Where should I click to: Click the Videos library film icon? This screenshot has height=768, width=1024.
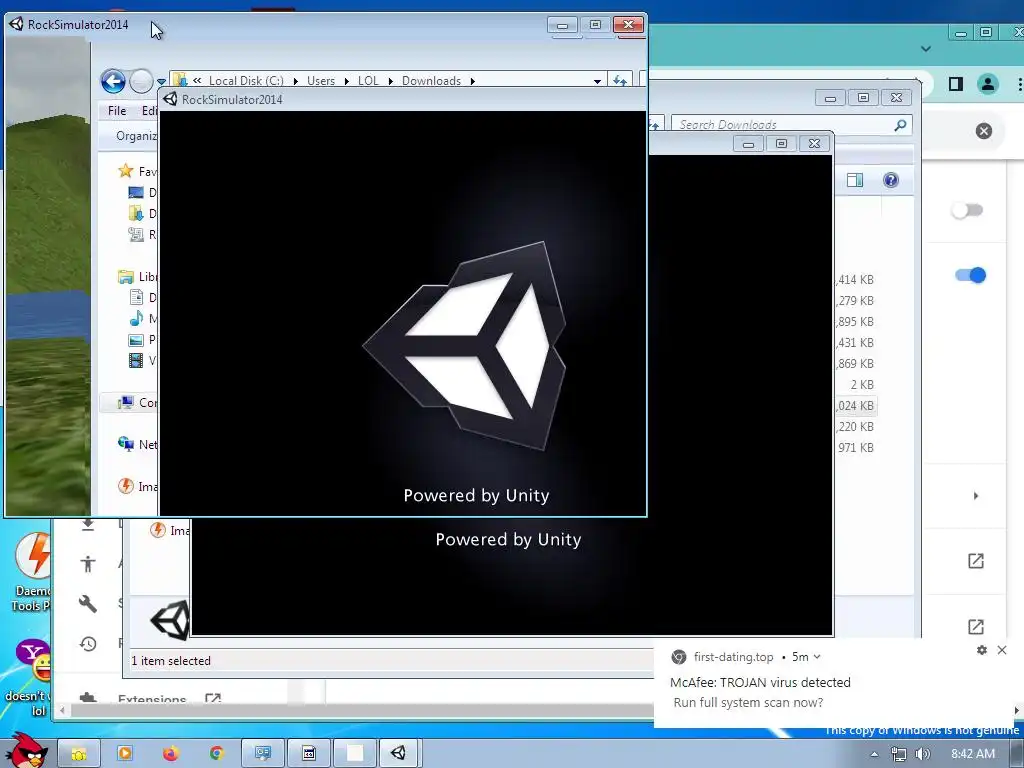pyautogui.click(x=136, y=360)
